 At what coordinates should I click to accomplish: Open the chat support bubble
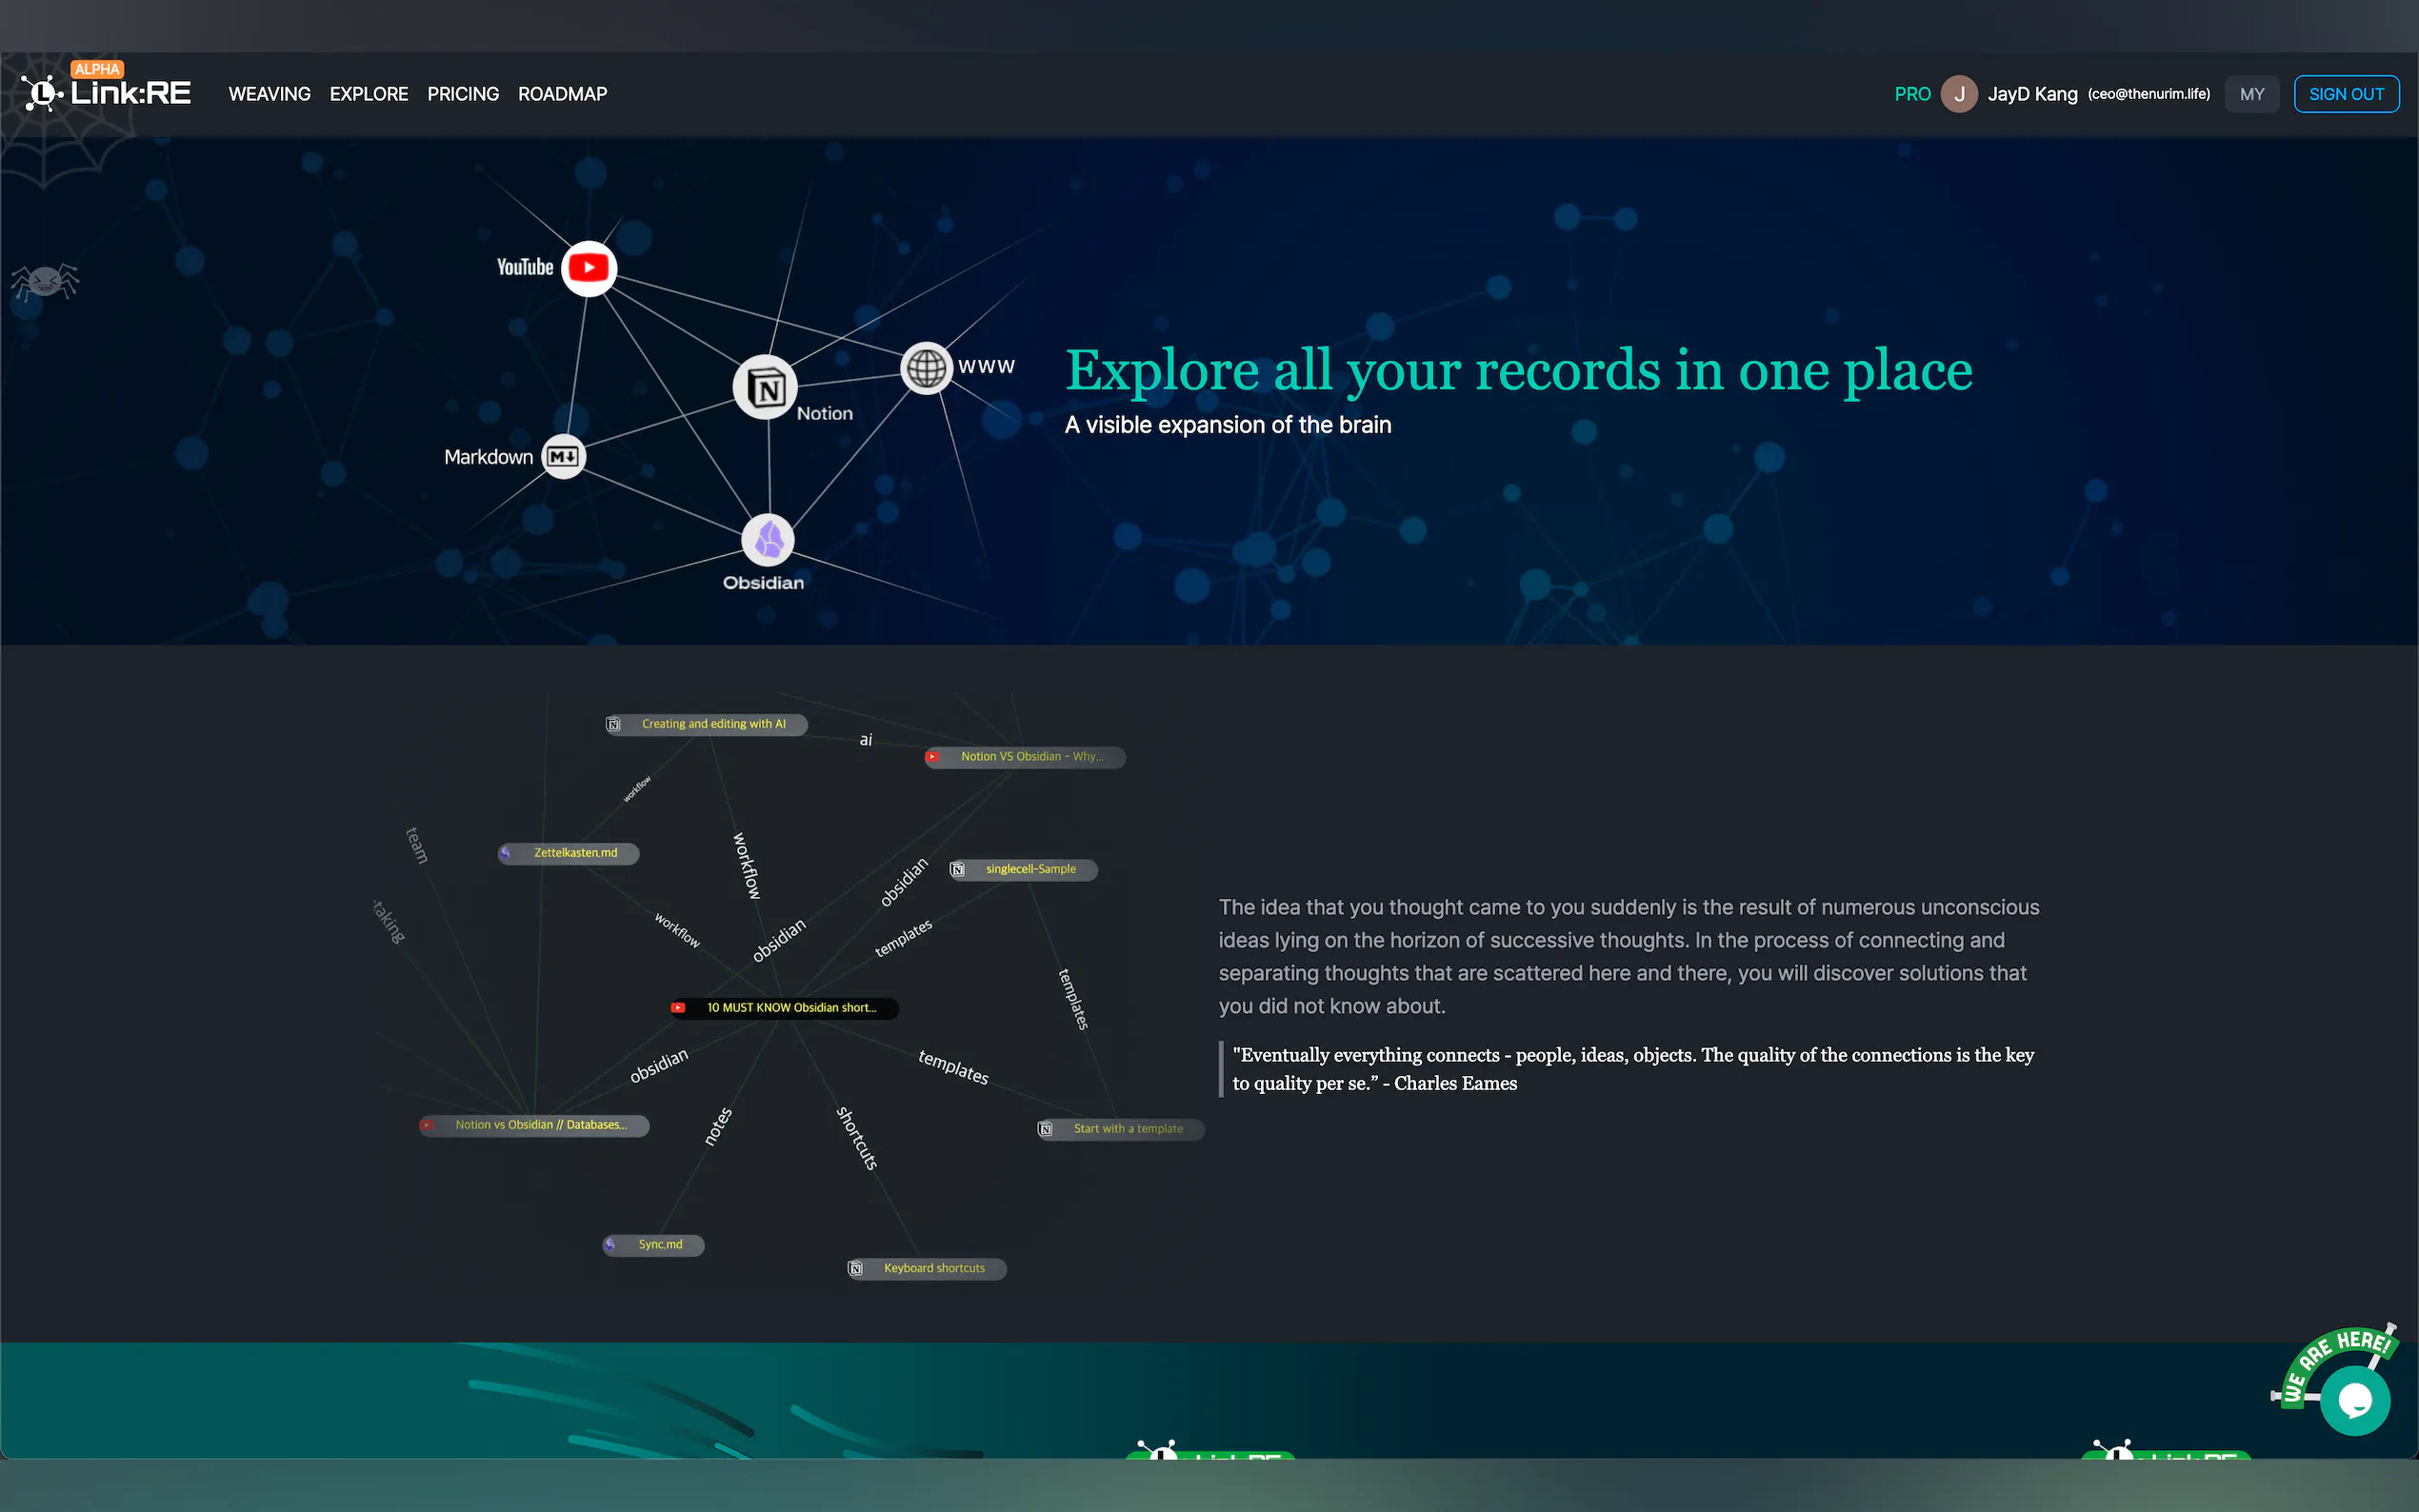(2355, 1400)
